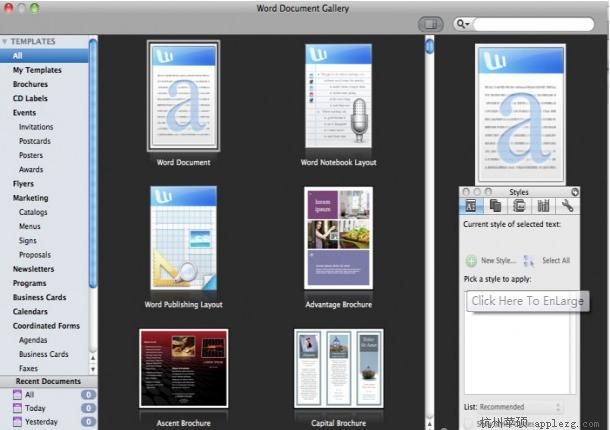Click the count badge next to Yesterday
Screen dimensions: 610x430
click(x=88, y=422)
